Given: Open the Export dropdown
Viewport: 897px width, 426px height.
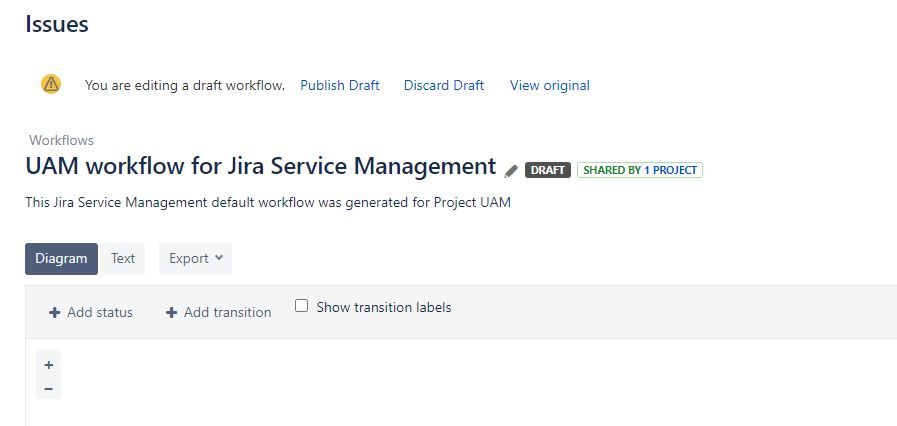Looking at the screenshot, I should (x=196, y=258).
